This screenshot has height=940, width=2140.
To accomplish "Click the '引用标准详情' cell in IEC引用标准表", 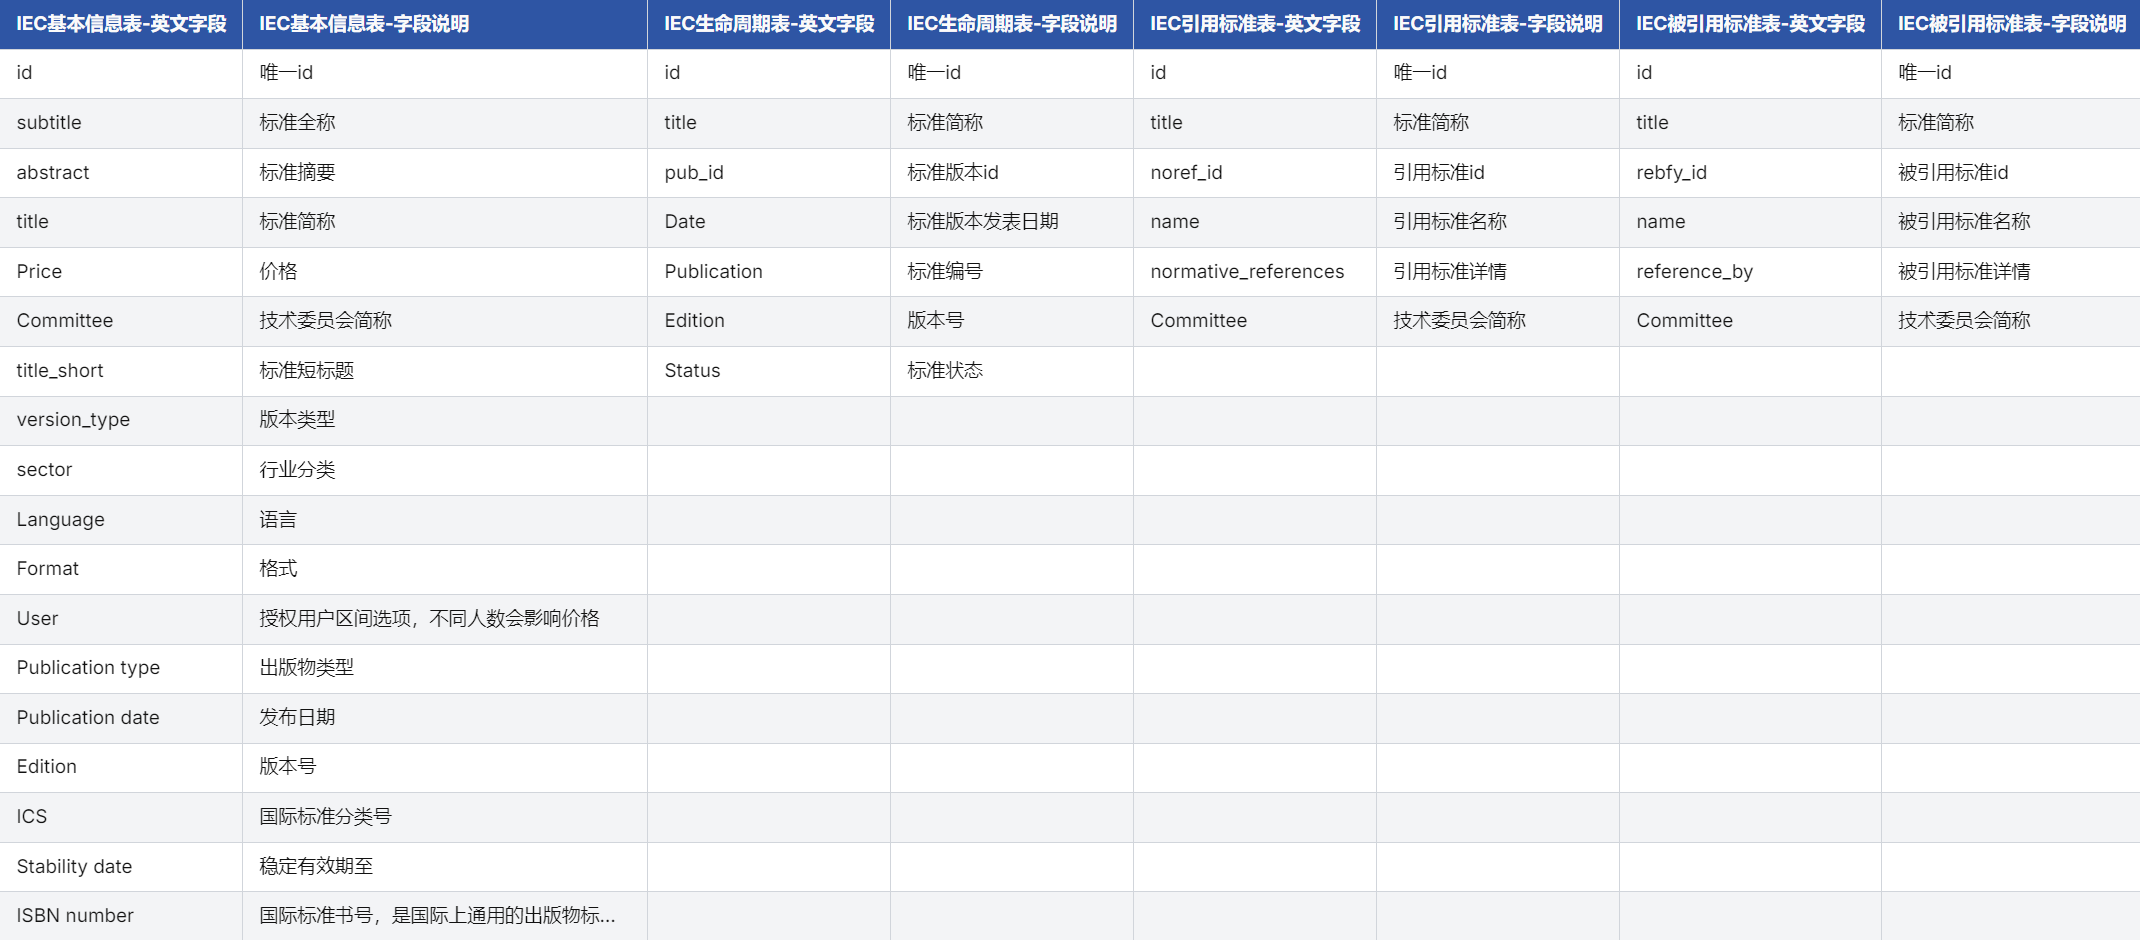I will pyautogui.click(x=1498, y=272).
